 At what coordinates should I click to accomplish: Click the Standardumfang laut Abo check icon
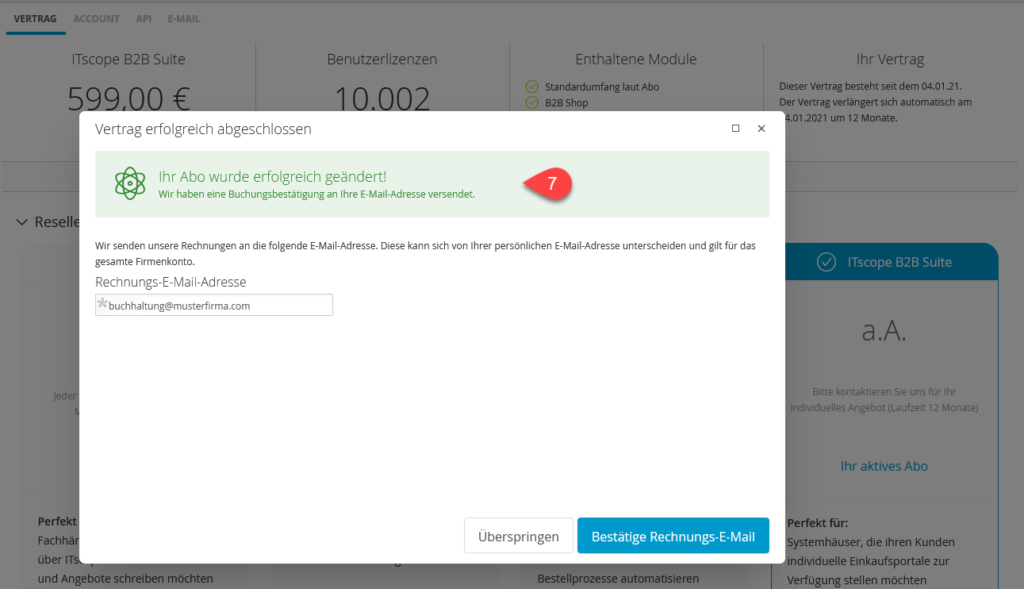532,86
